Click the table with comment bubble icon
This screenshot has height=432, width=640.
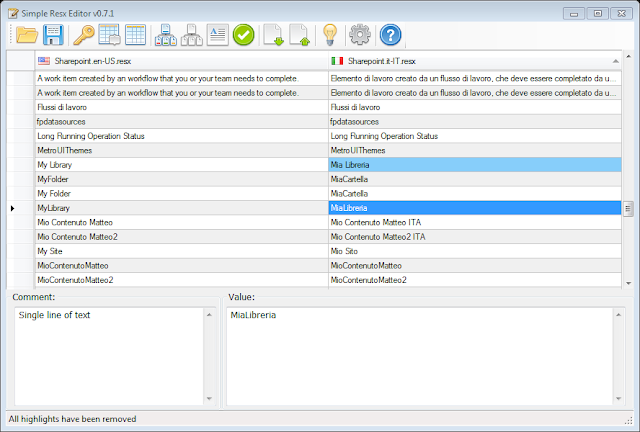109,35
